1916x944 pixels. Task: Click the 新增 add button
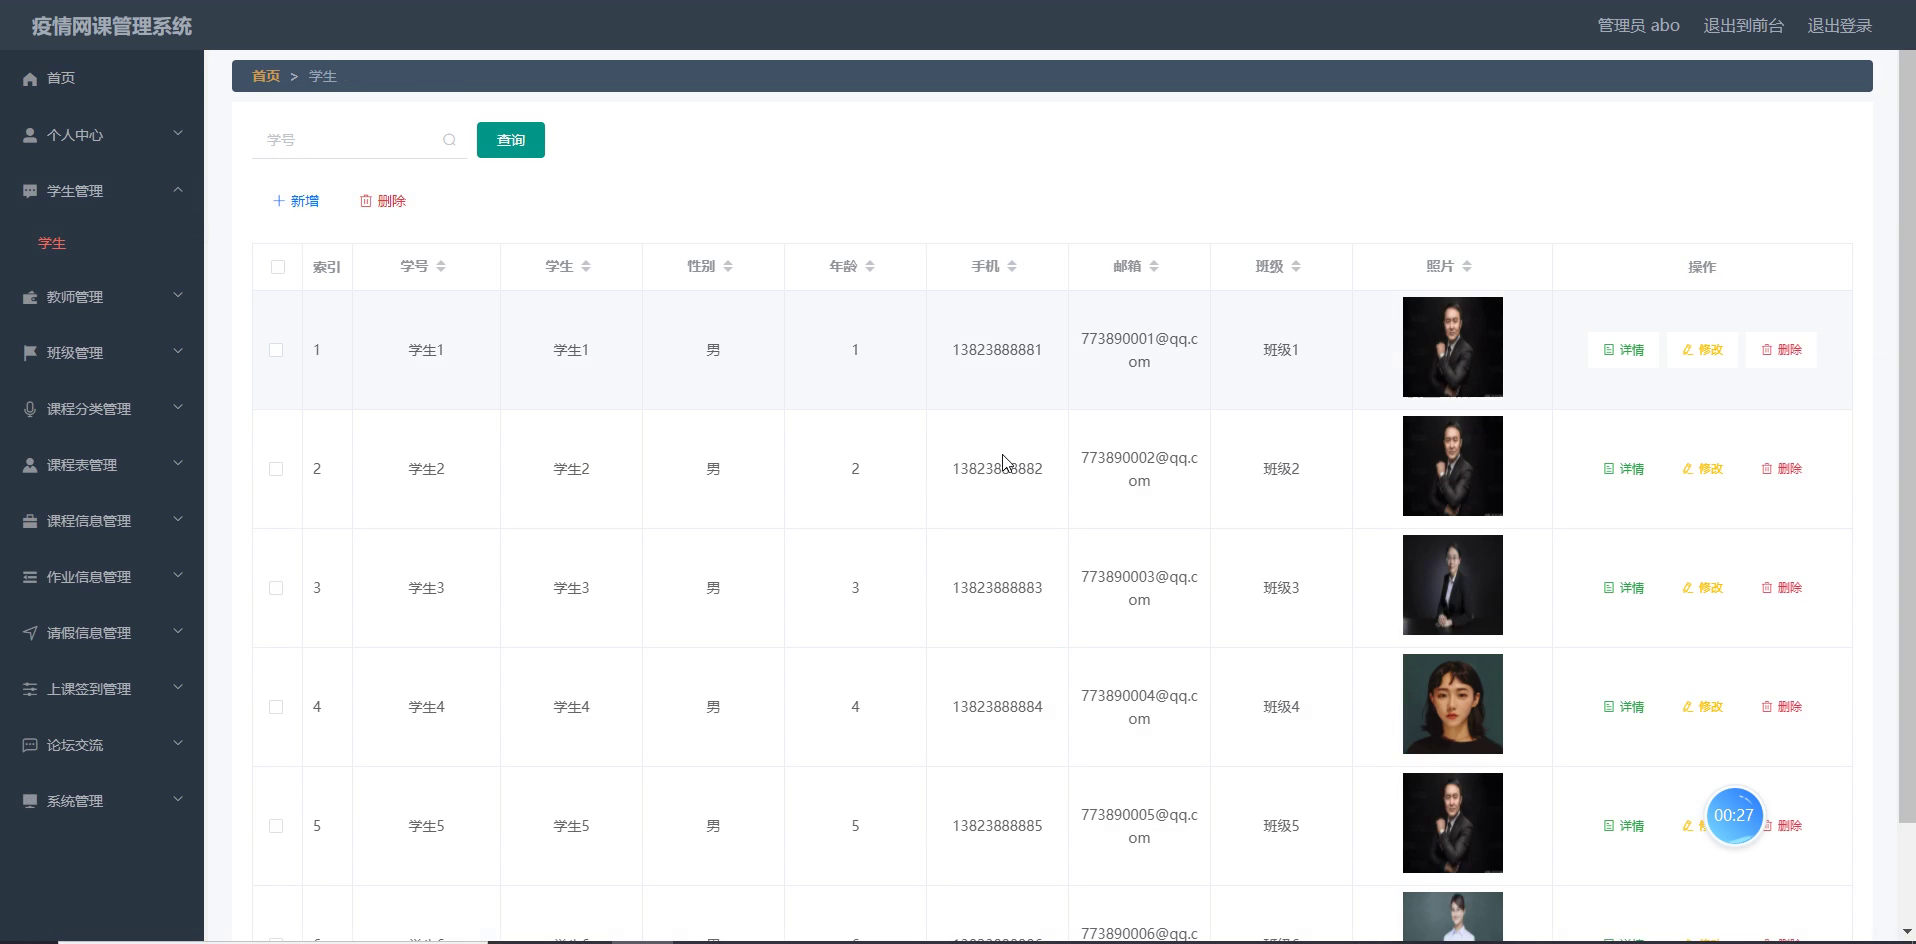click(x=296, y=201)
